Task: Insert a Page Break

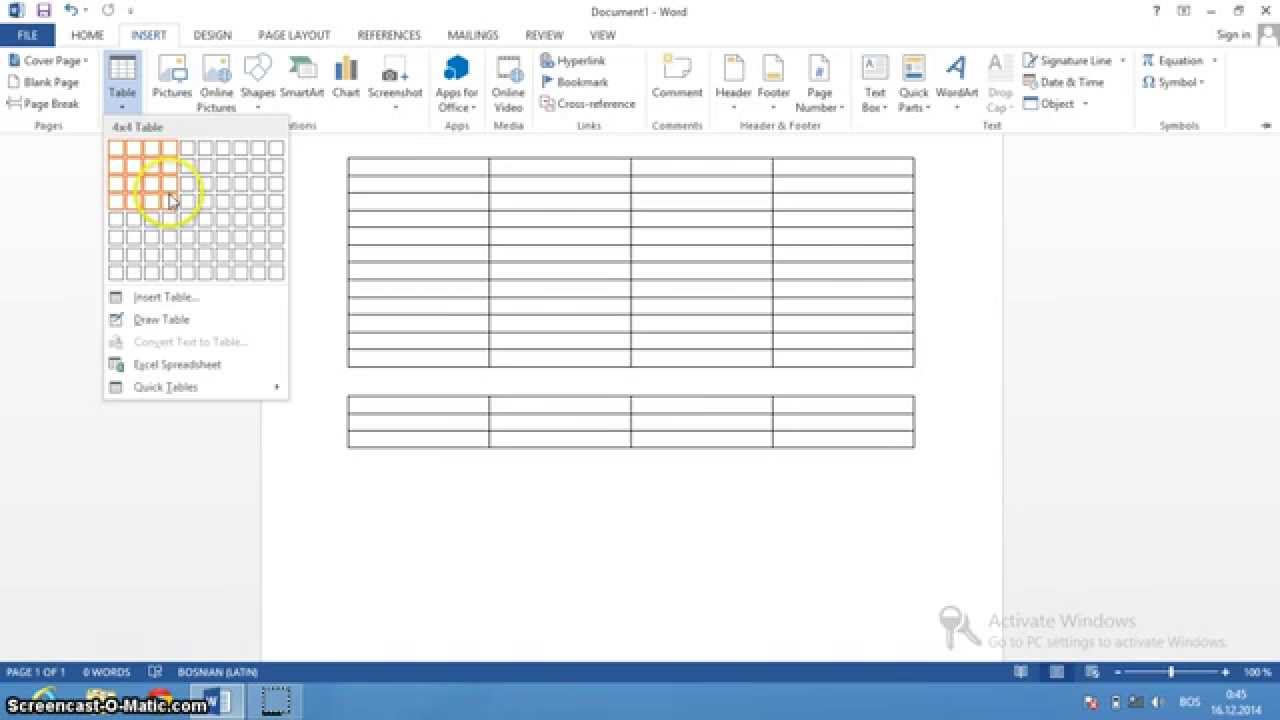Action: [x=43, y=104]
